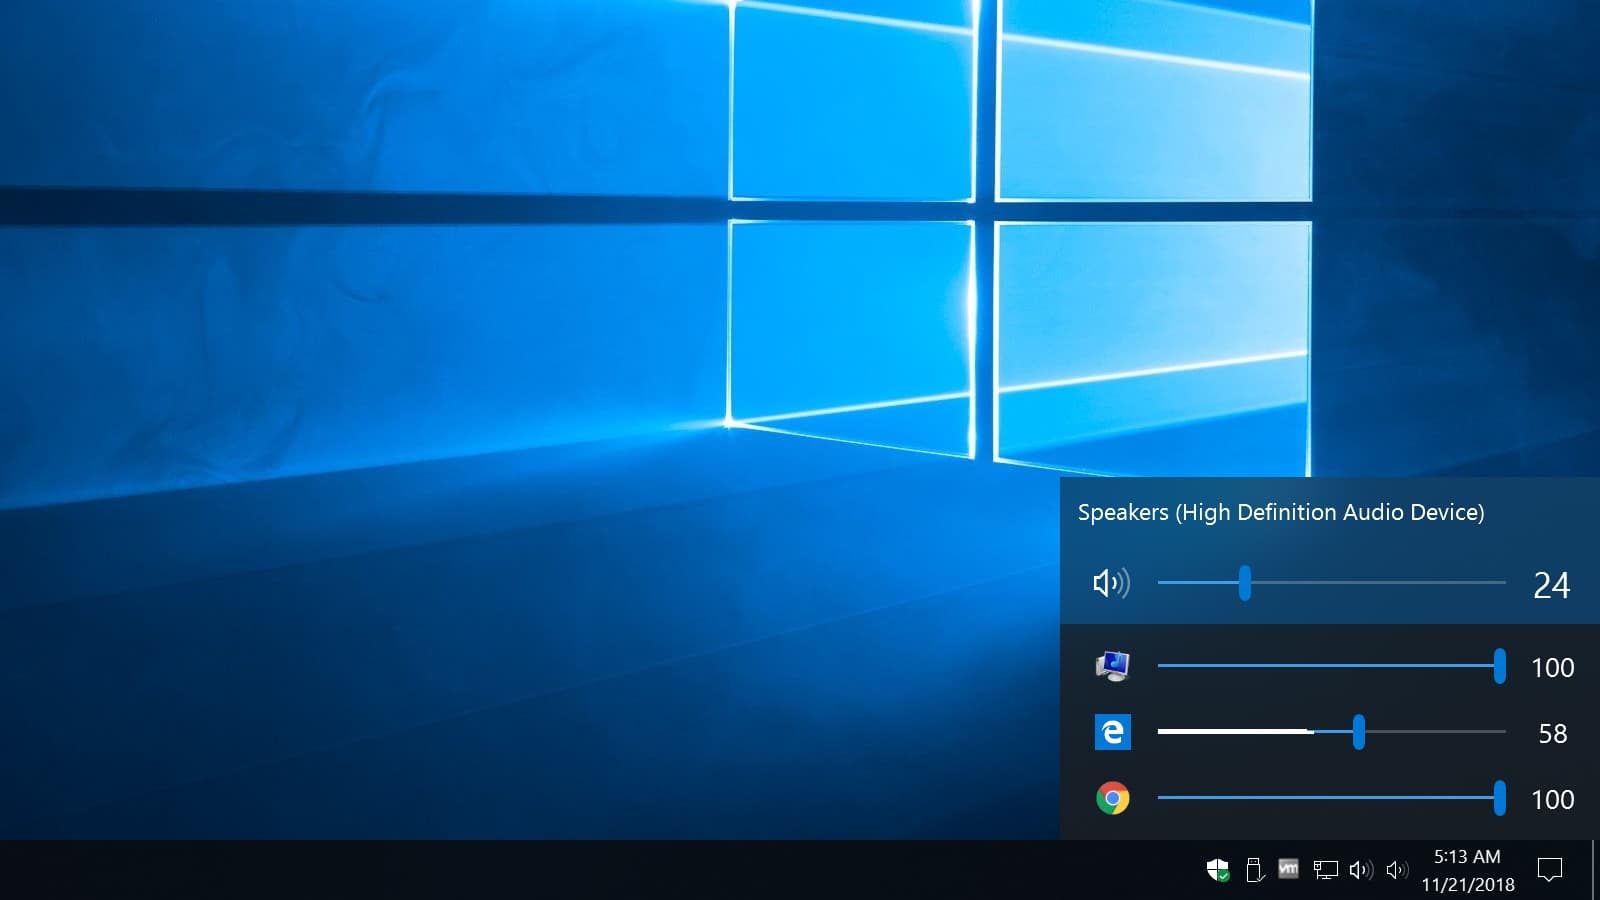Adjust the Microsoft Edge volume slider

coord(1331,732)
